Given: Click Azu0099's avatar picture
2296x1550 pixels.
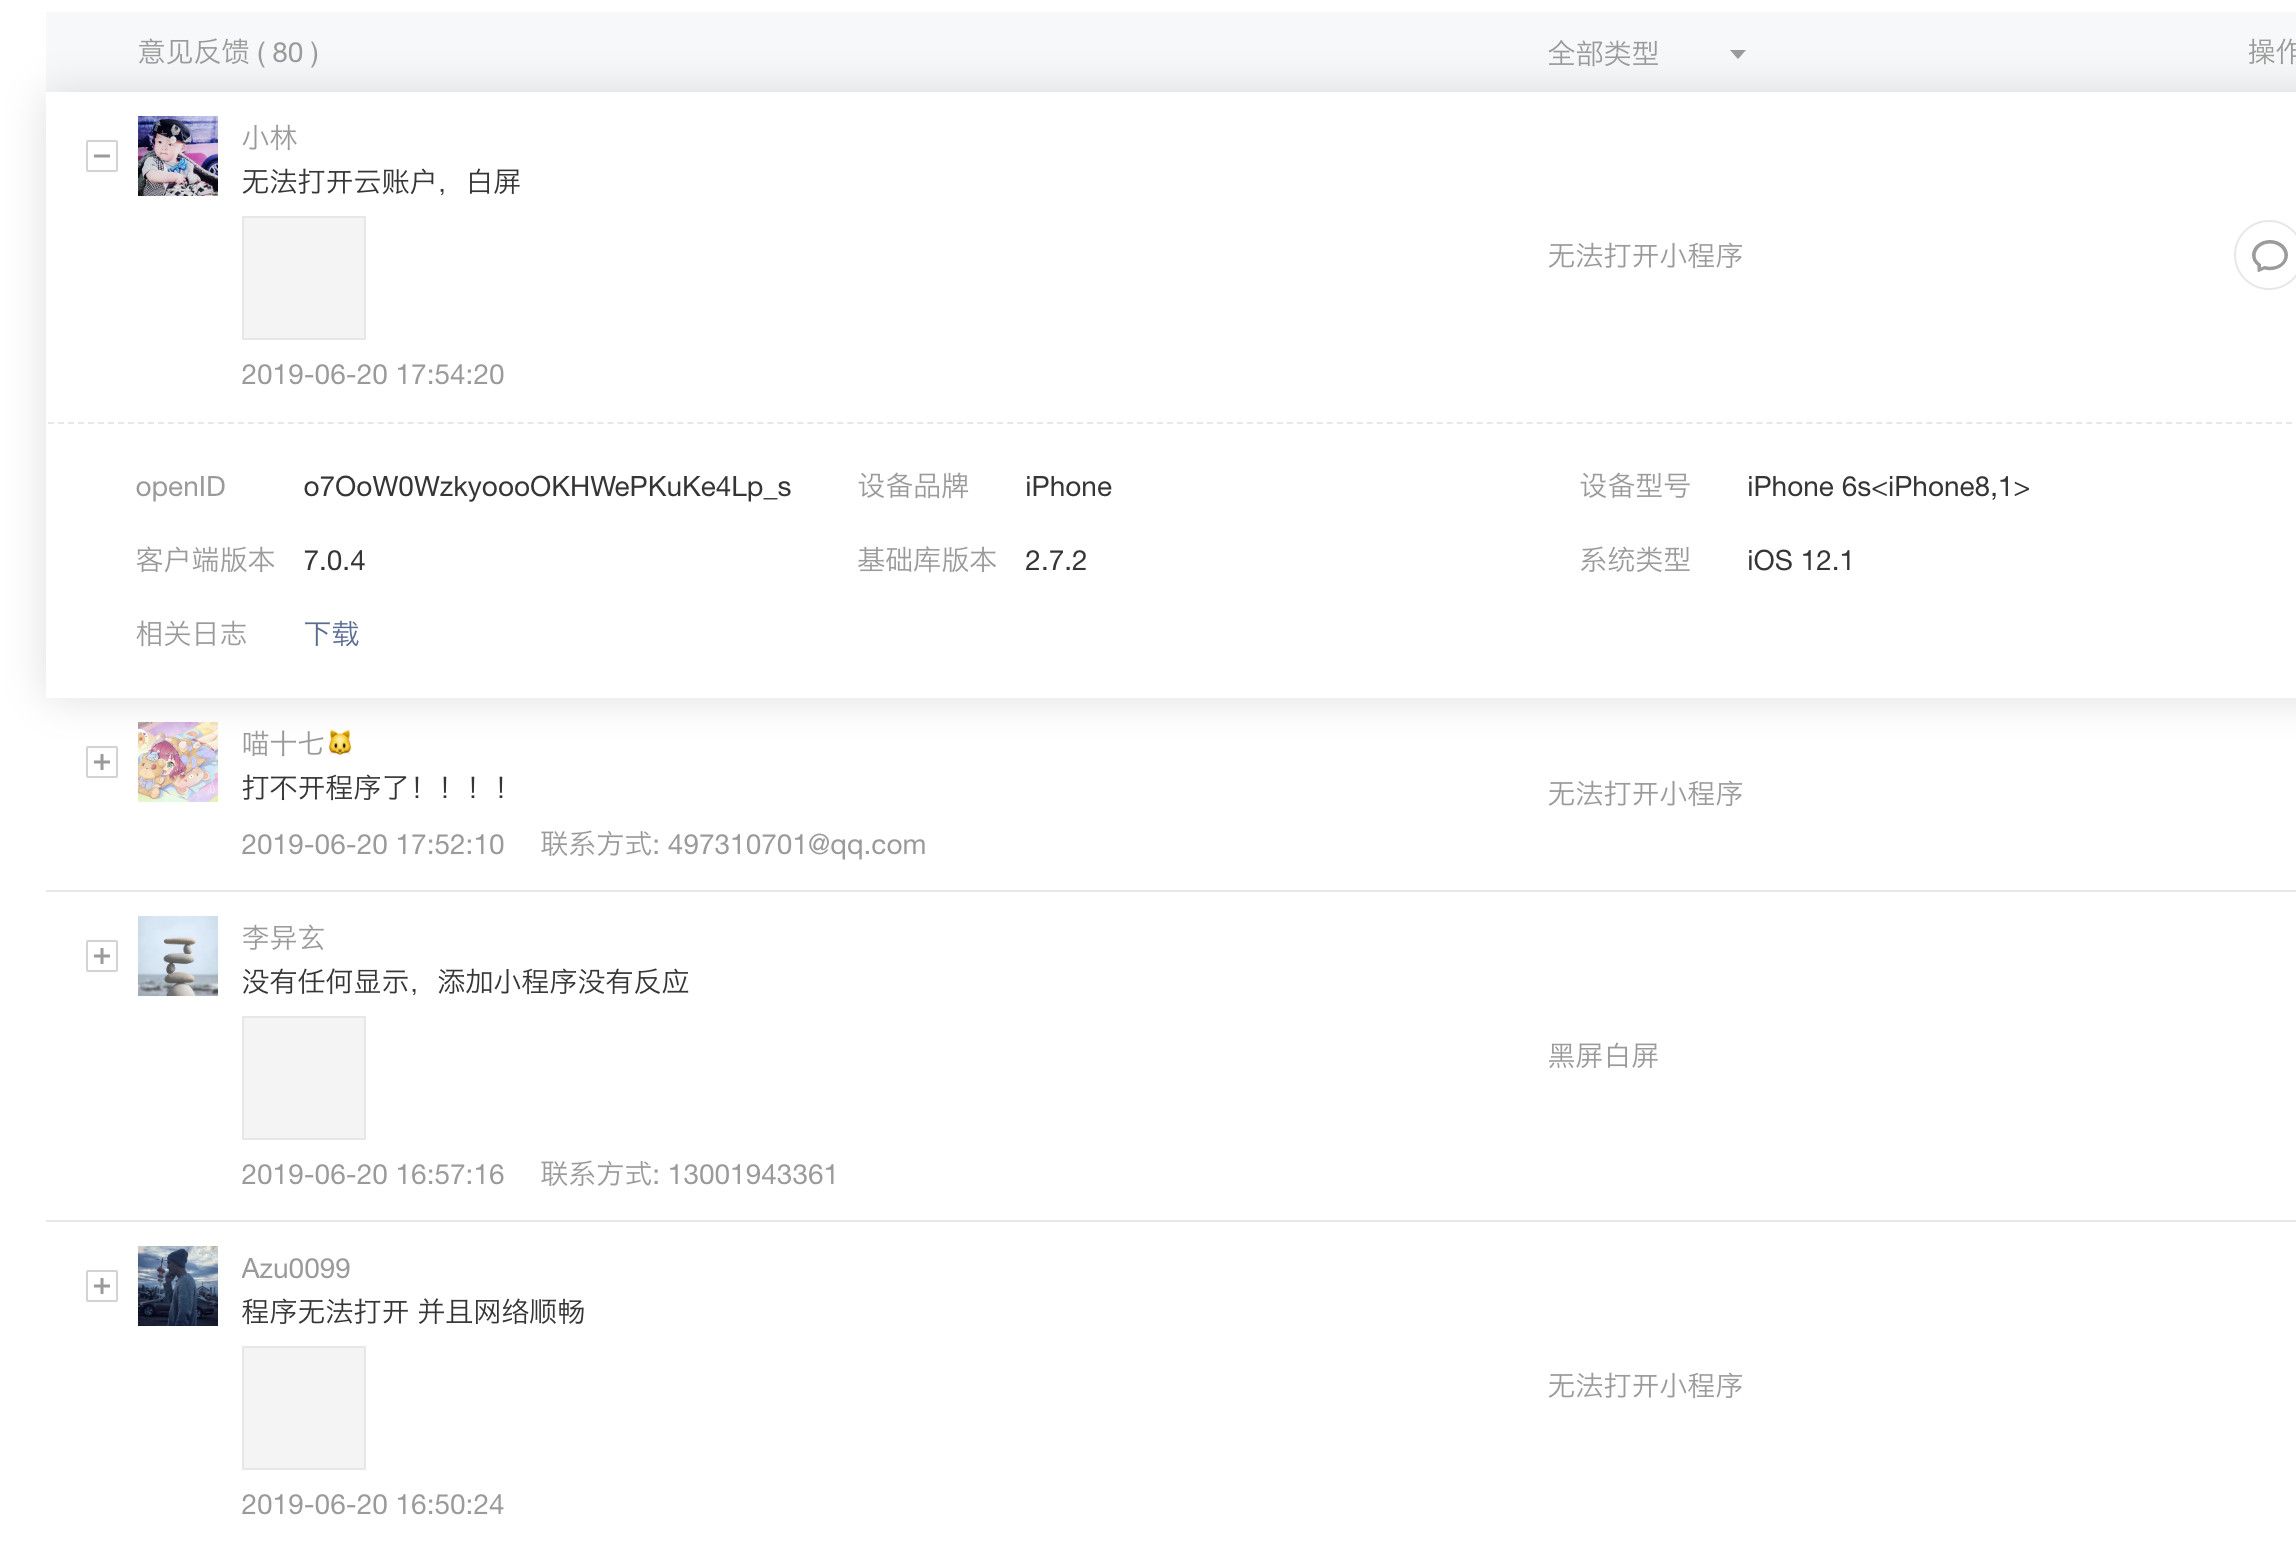Looking at the screenshot, I should click(178, 1286).
